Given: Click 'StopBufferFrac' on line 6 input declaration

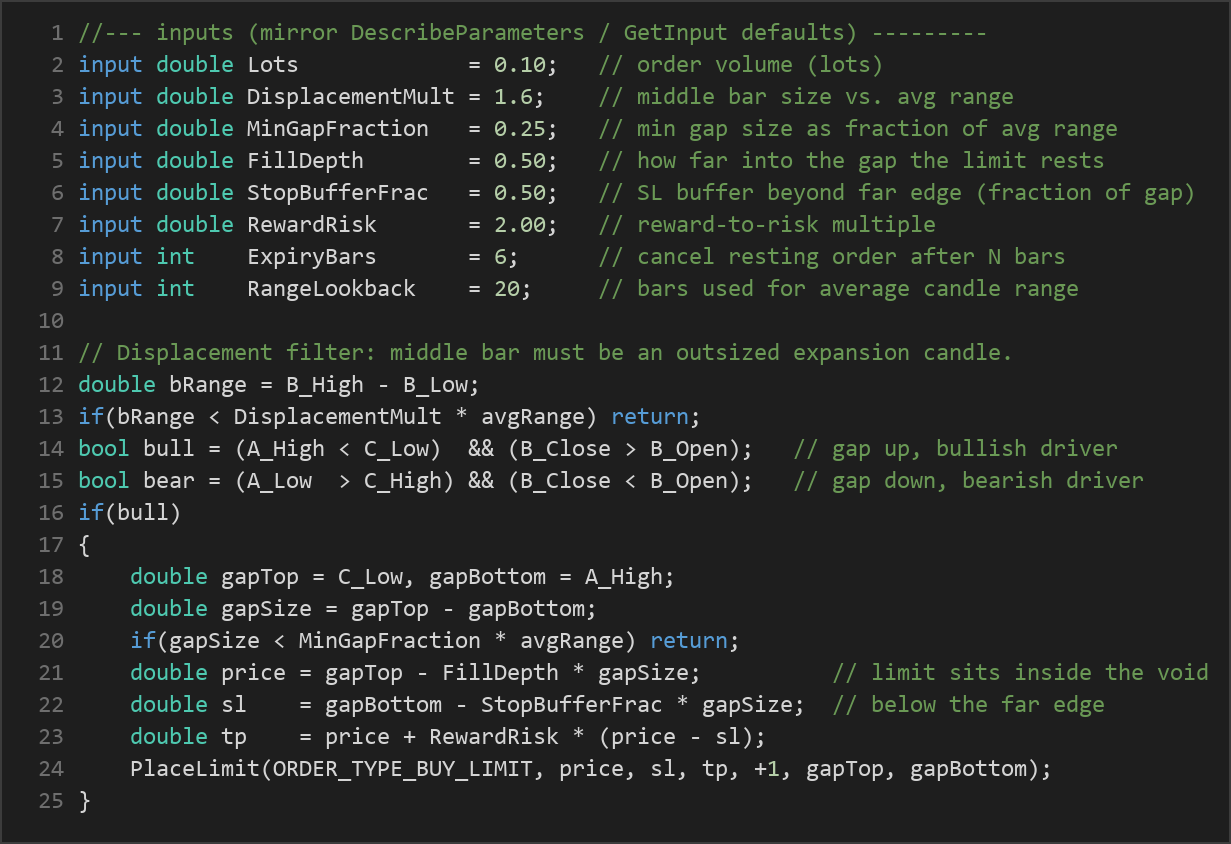Looking at the screenshot, I should coord(338,193).
